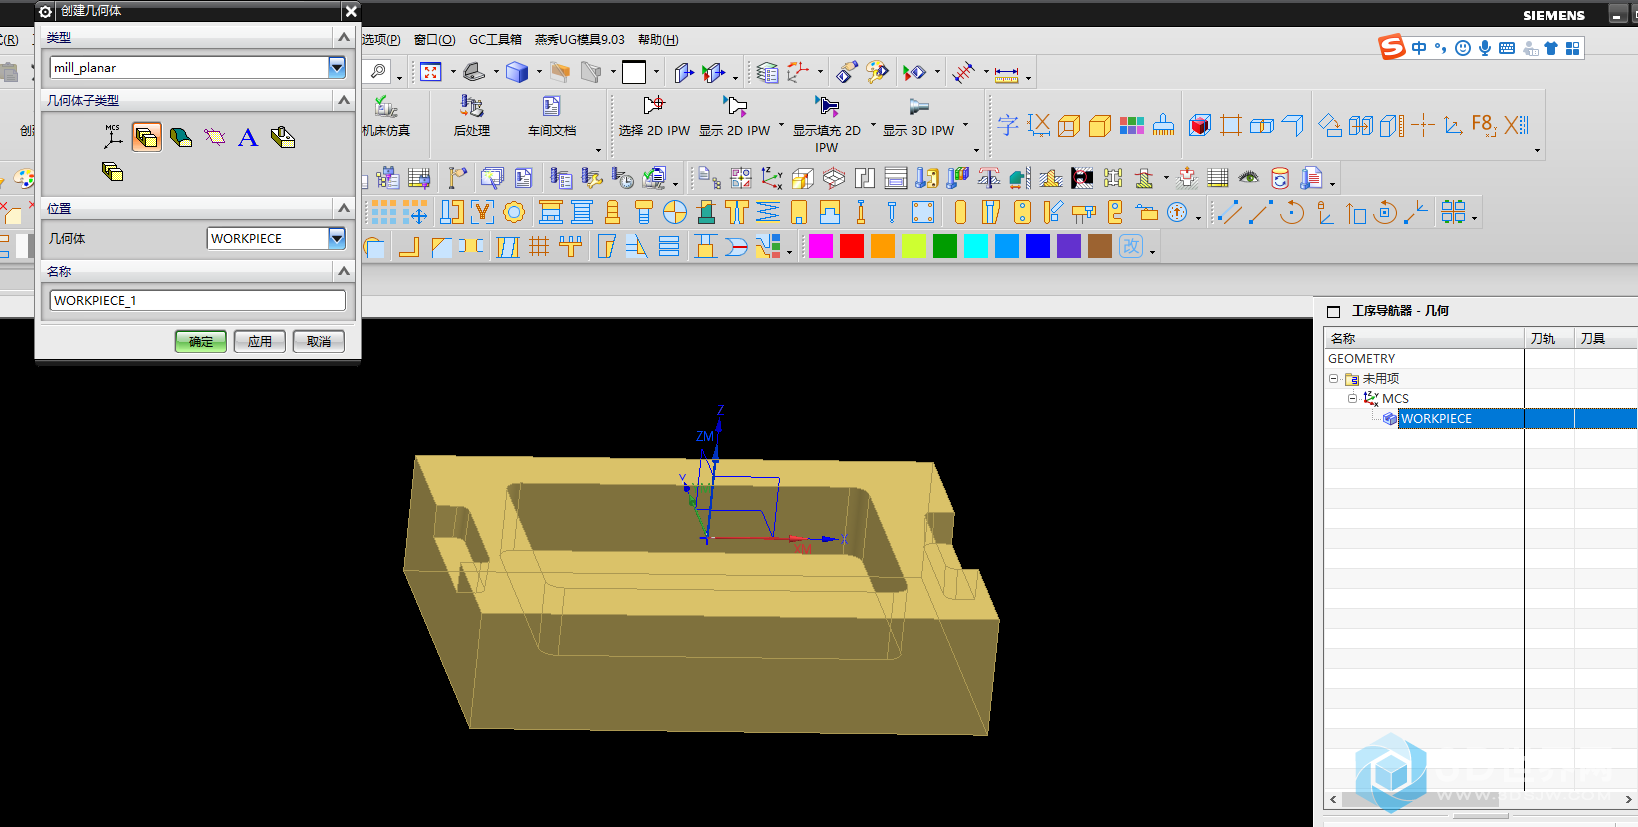Click the 应用 Apply button

[x=260, y=341]
